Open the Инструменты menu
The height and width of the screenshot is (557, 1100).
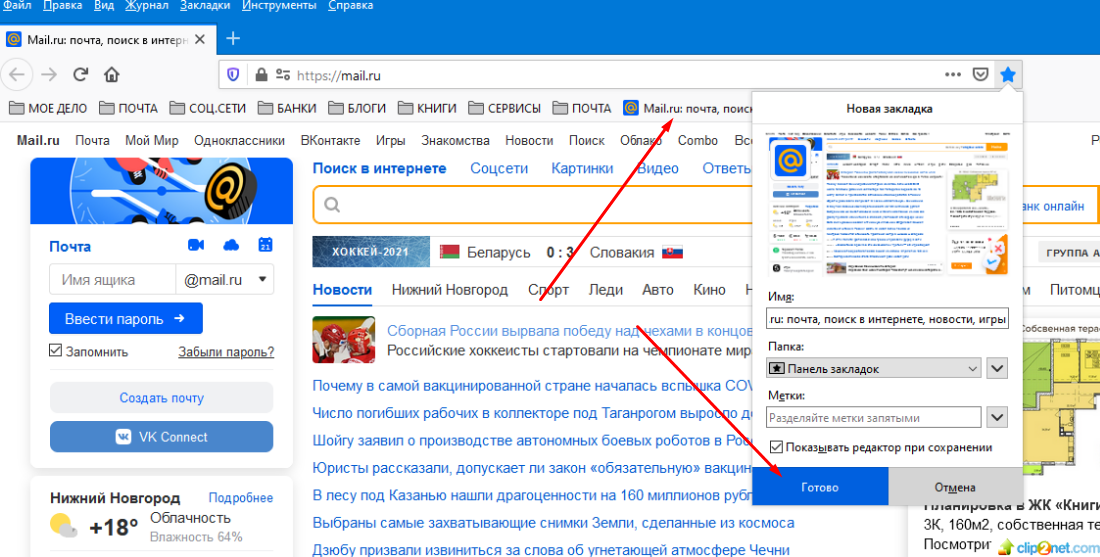(x=279, y=6)
